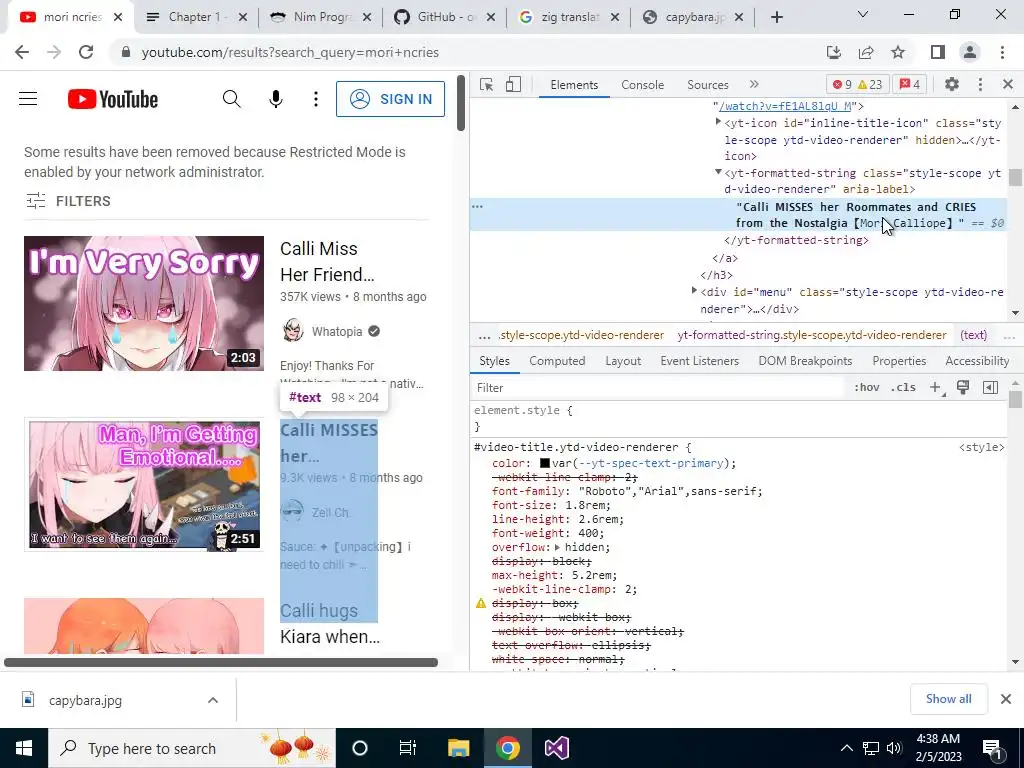The width and height of the screenshot is (1024, 768).
Task: Open the Layout pane tab
Action: coord(623,361)
